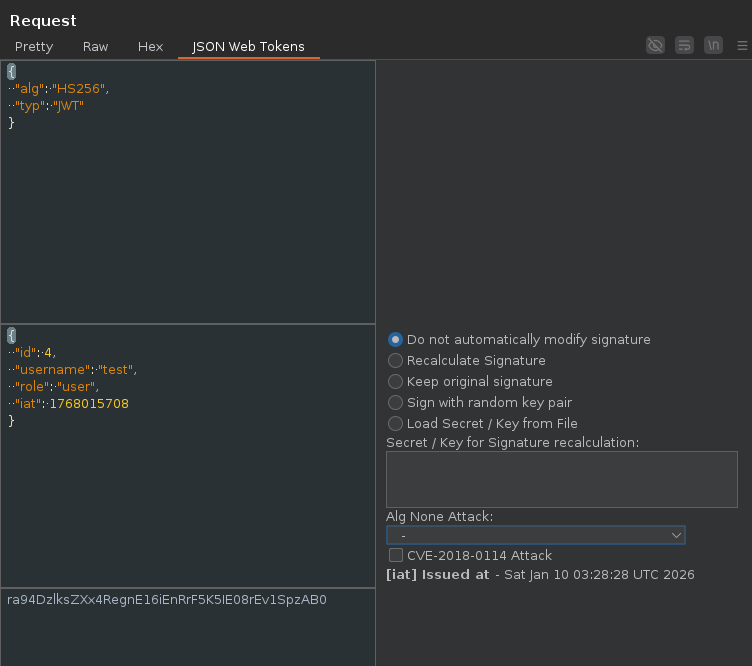
Task: Click the Issued at timestamp text
Action: 540,574
